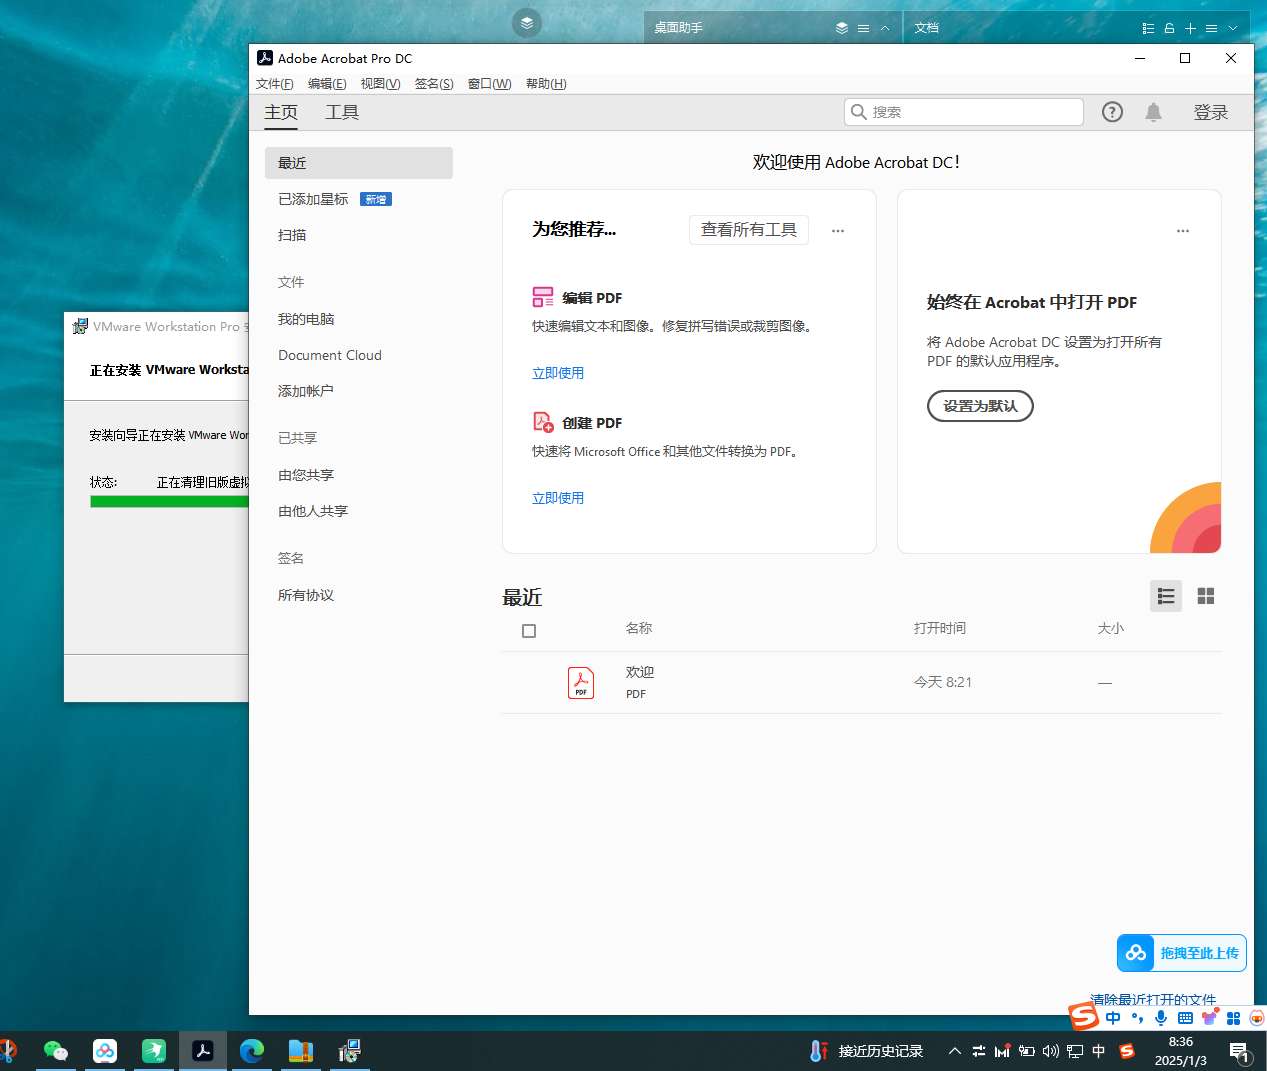Open the notifications bell

[x=1153, y=112]
